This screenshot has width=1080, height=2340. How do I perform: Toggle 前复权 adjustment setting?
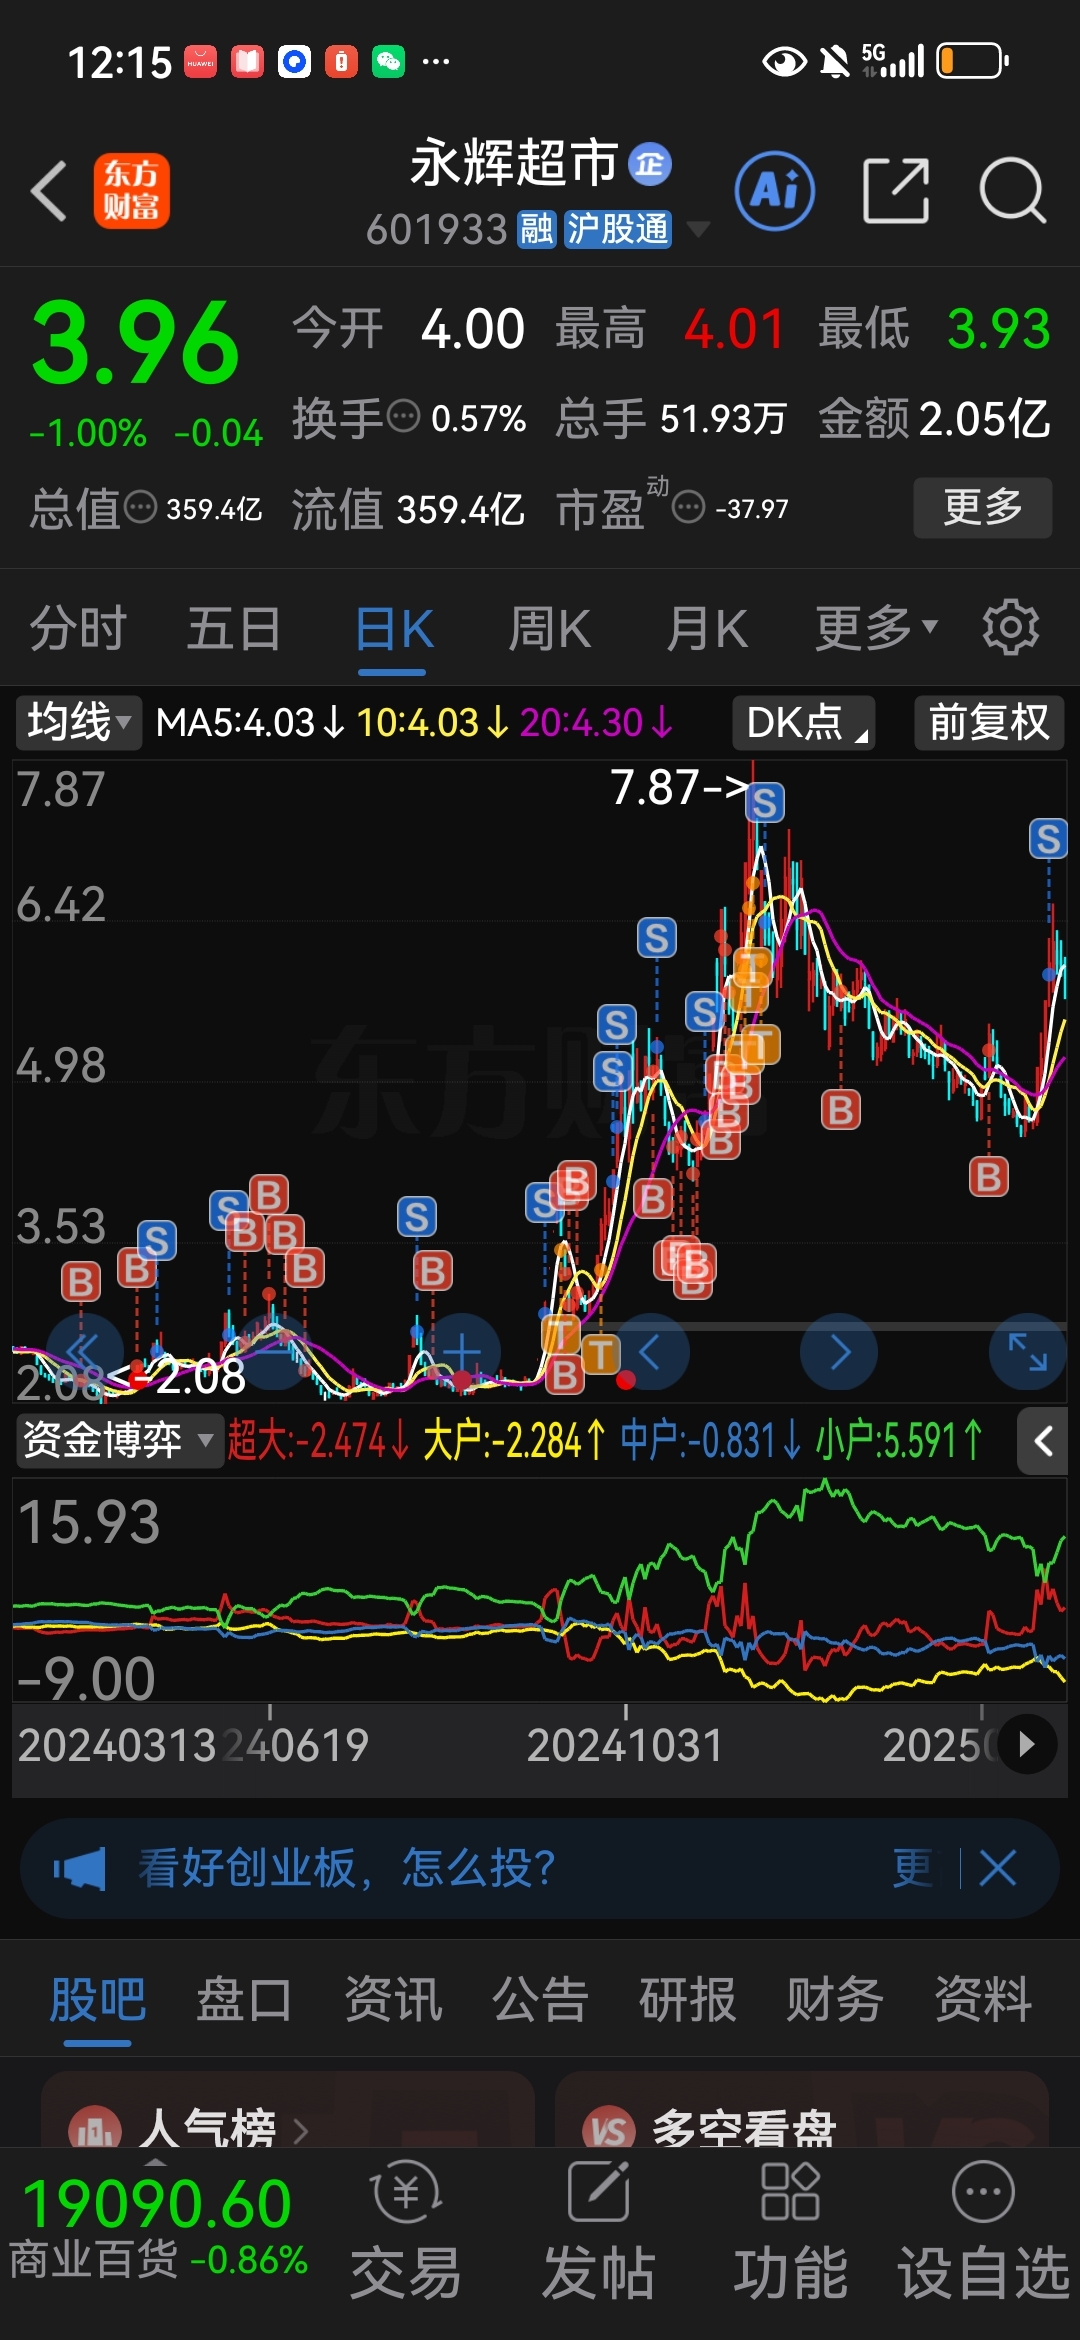989,722
